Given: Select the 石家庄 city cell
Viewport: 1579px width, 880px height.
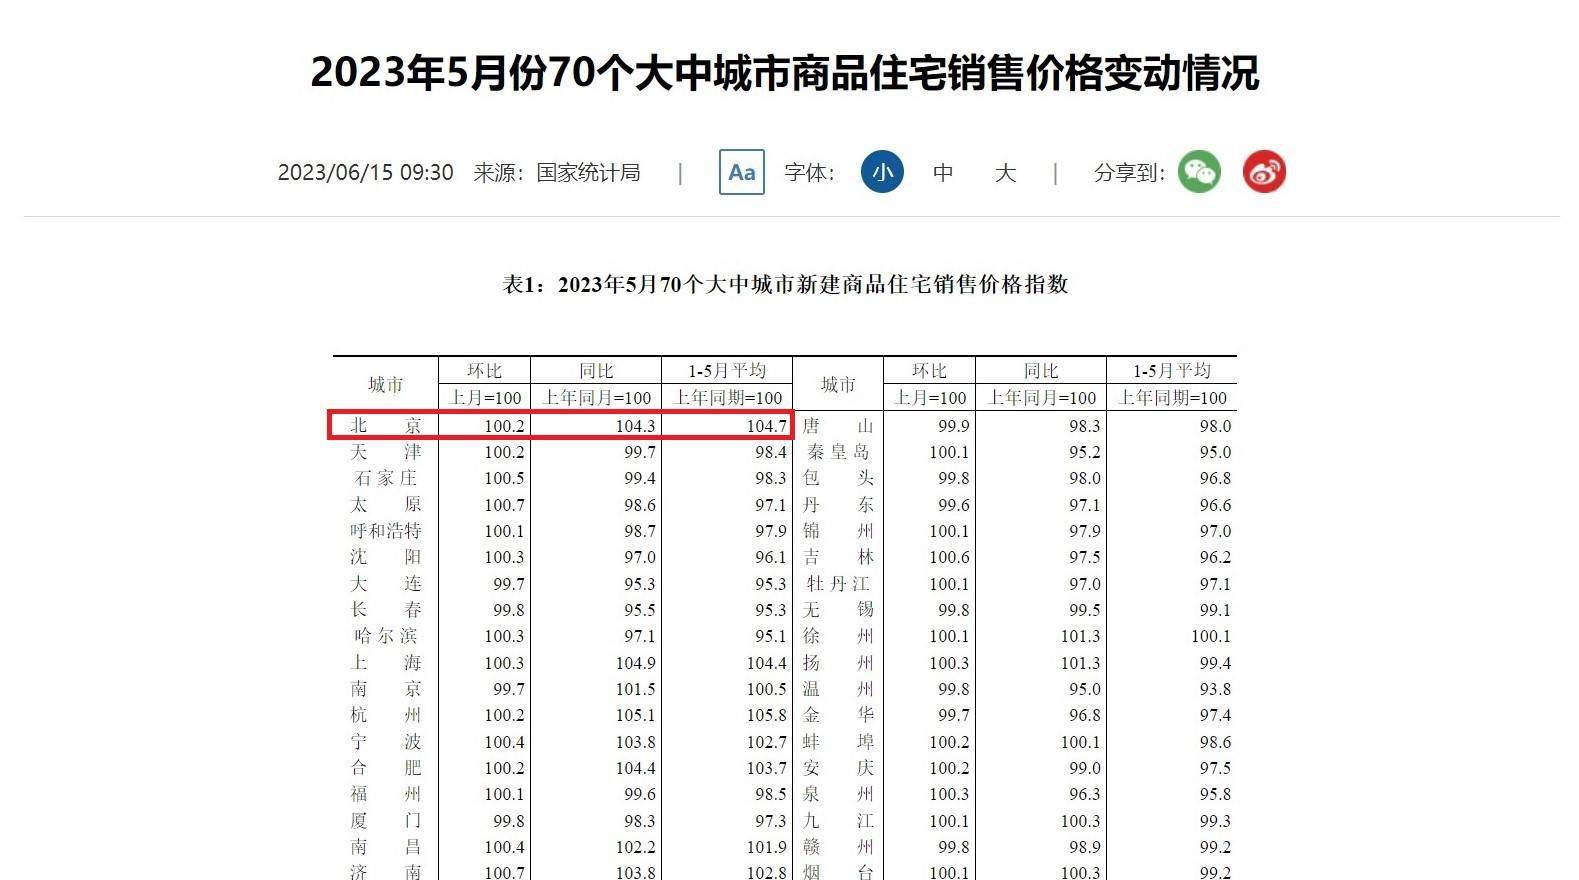Looking at the screenshot, I should click(385, 478).
